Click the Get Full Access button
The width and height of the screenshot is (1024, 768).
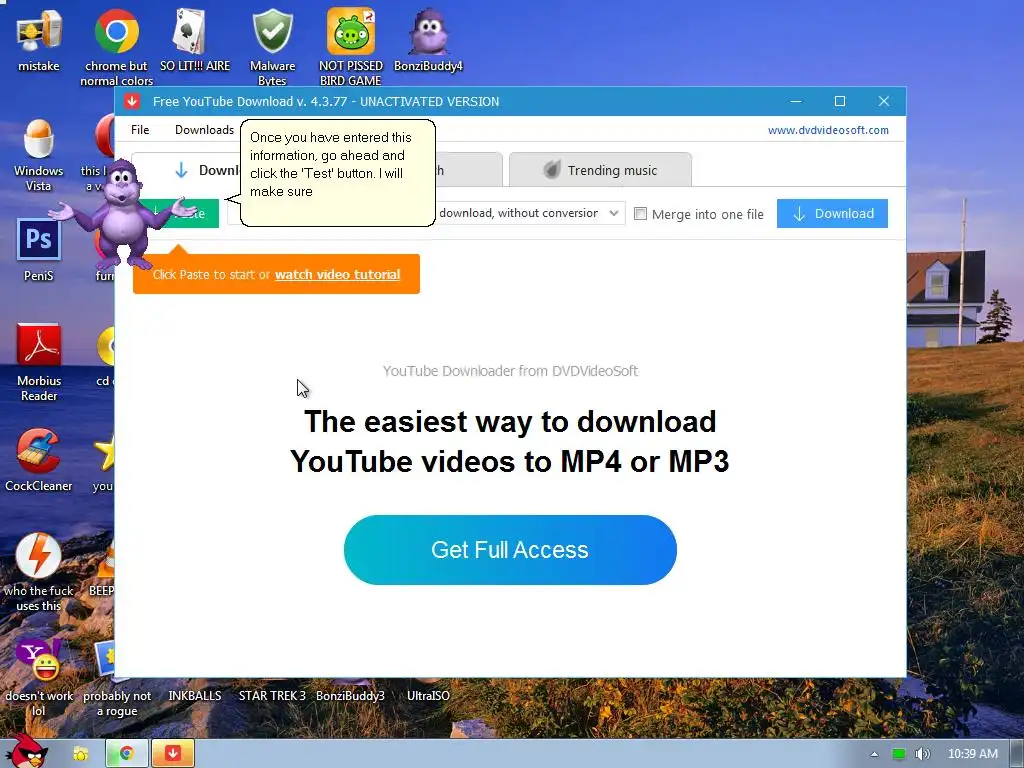[510, 550]
